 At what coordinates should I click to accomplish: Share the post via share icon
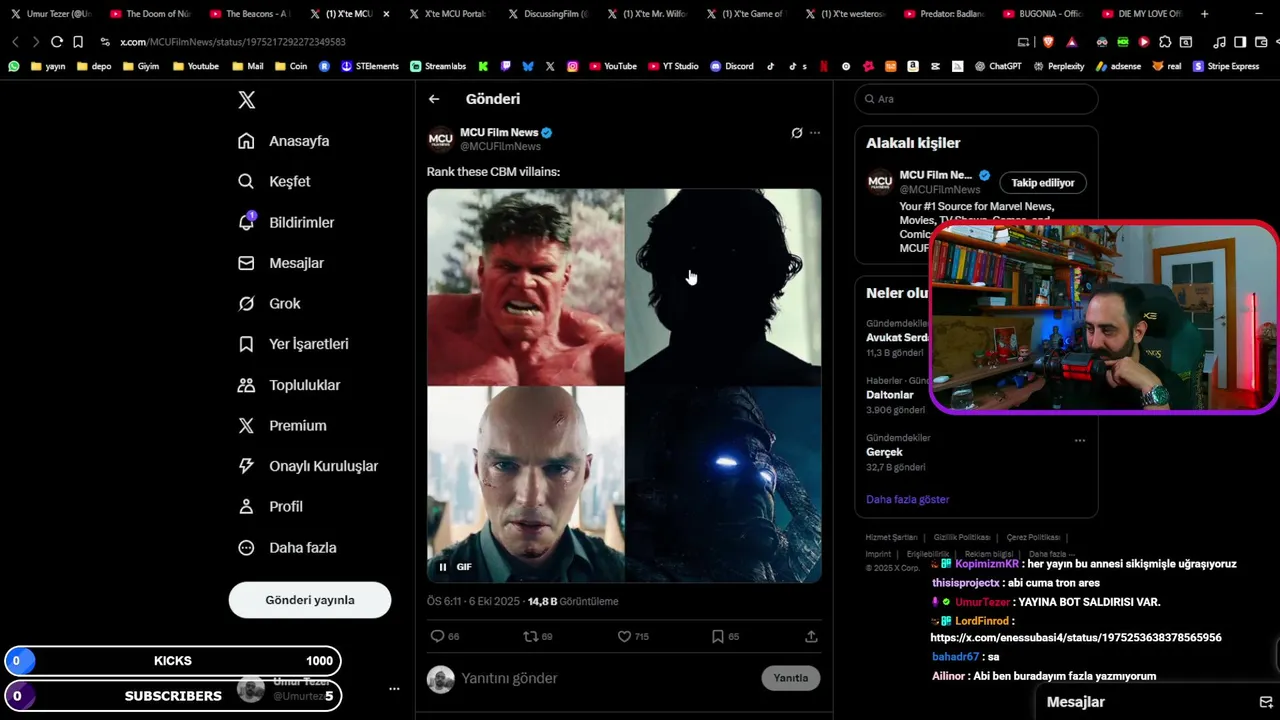click(x=811, y=636)
